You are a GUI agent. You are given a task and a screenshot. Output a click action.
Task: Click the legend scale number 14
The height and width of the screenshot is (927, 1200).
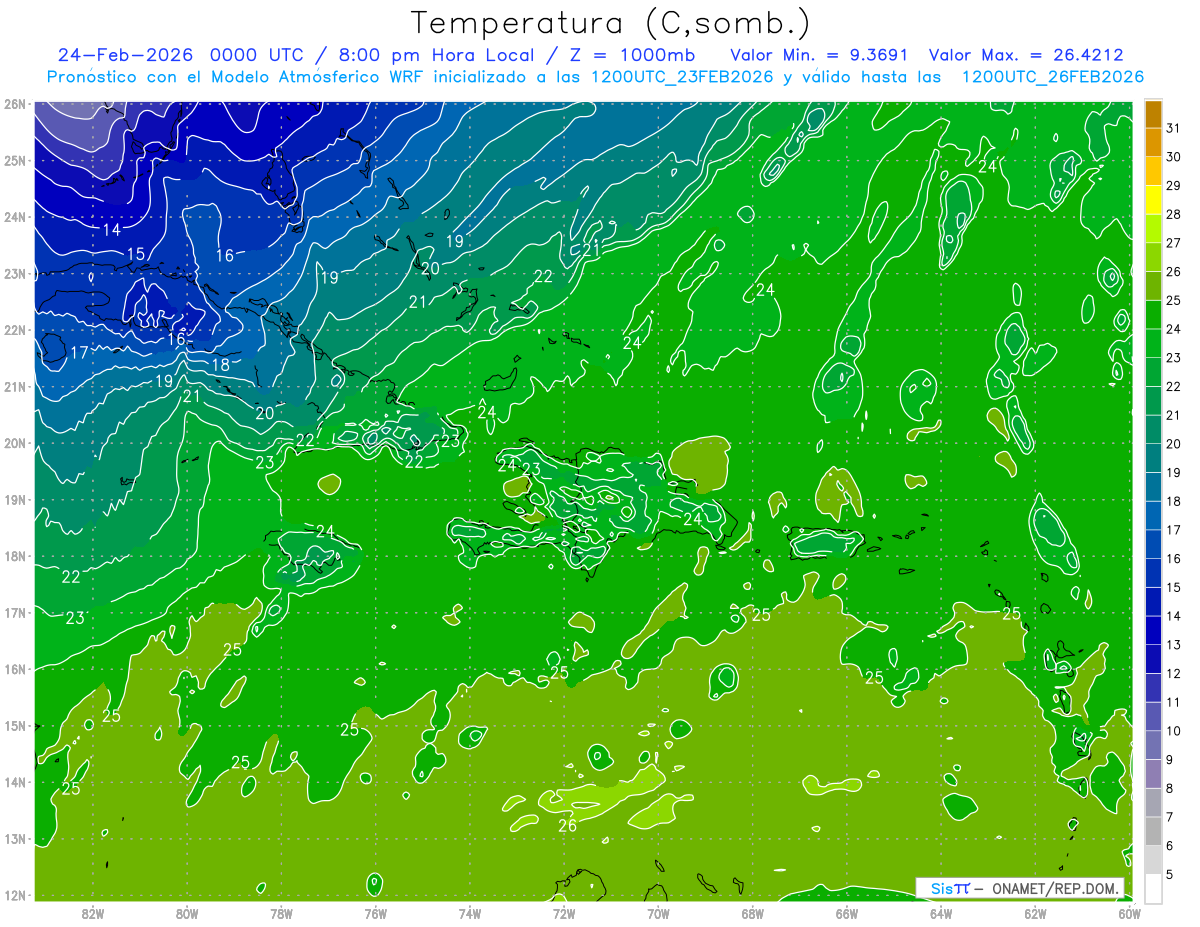[x=1174, y=616]
